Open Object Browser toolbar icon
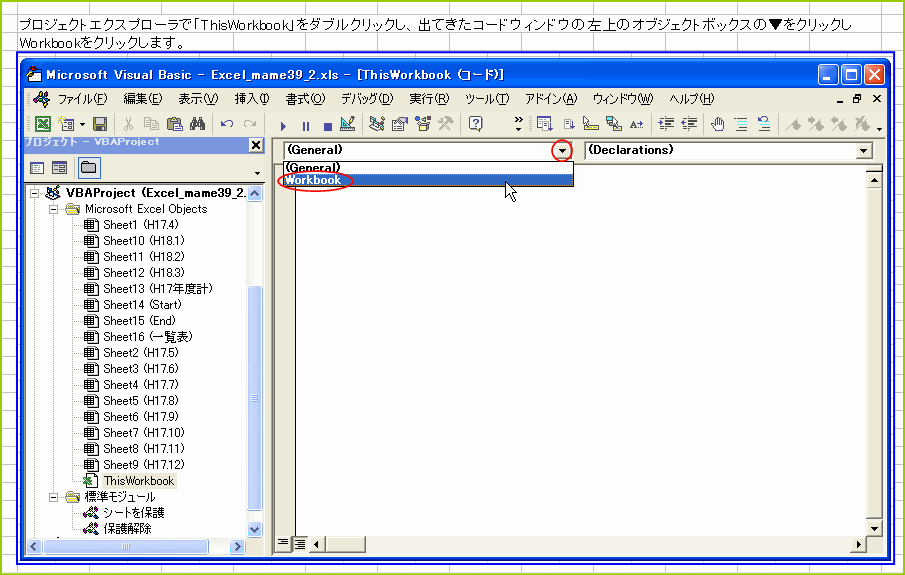905x575 pixels. (423, 124)
